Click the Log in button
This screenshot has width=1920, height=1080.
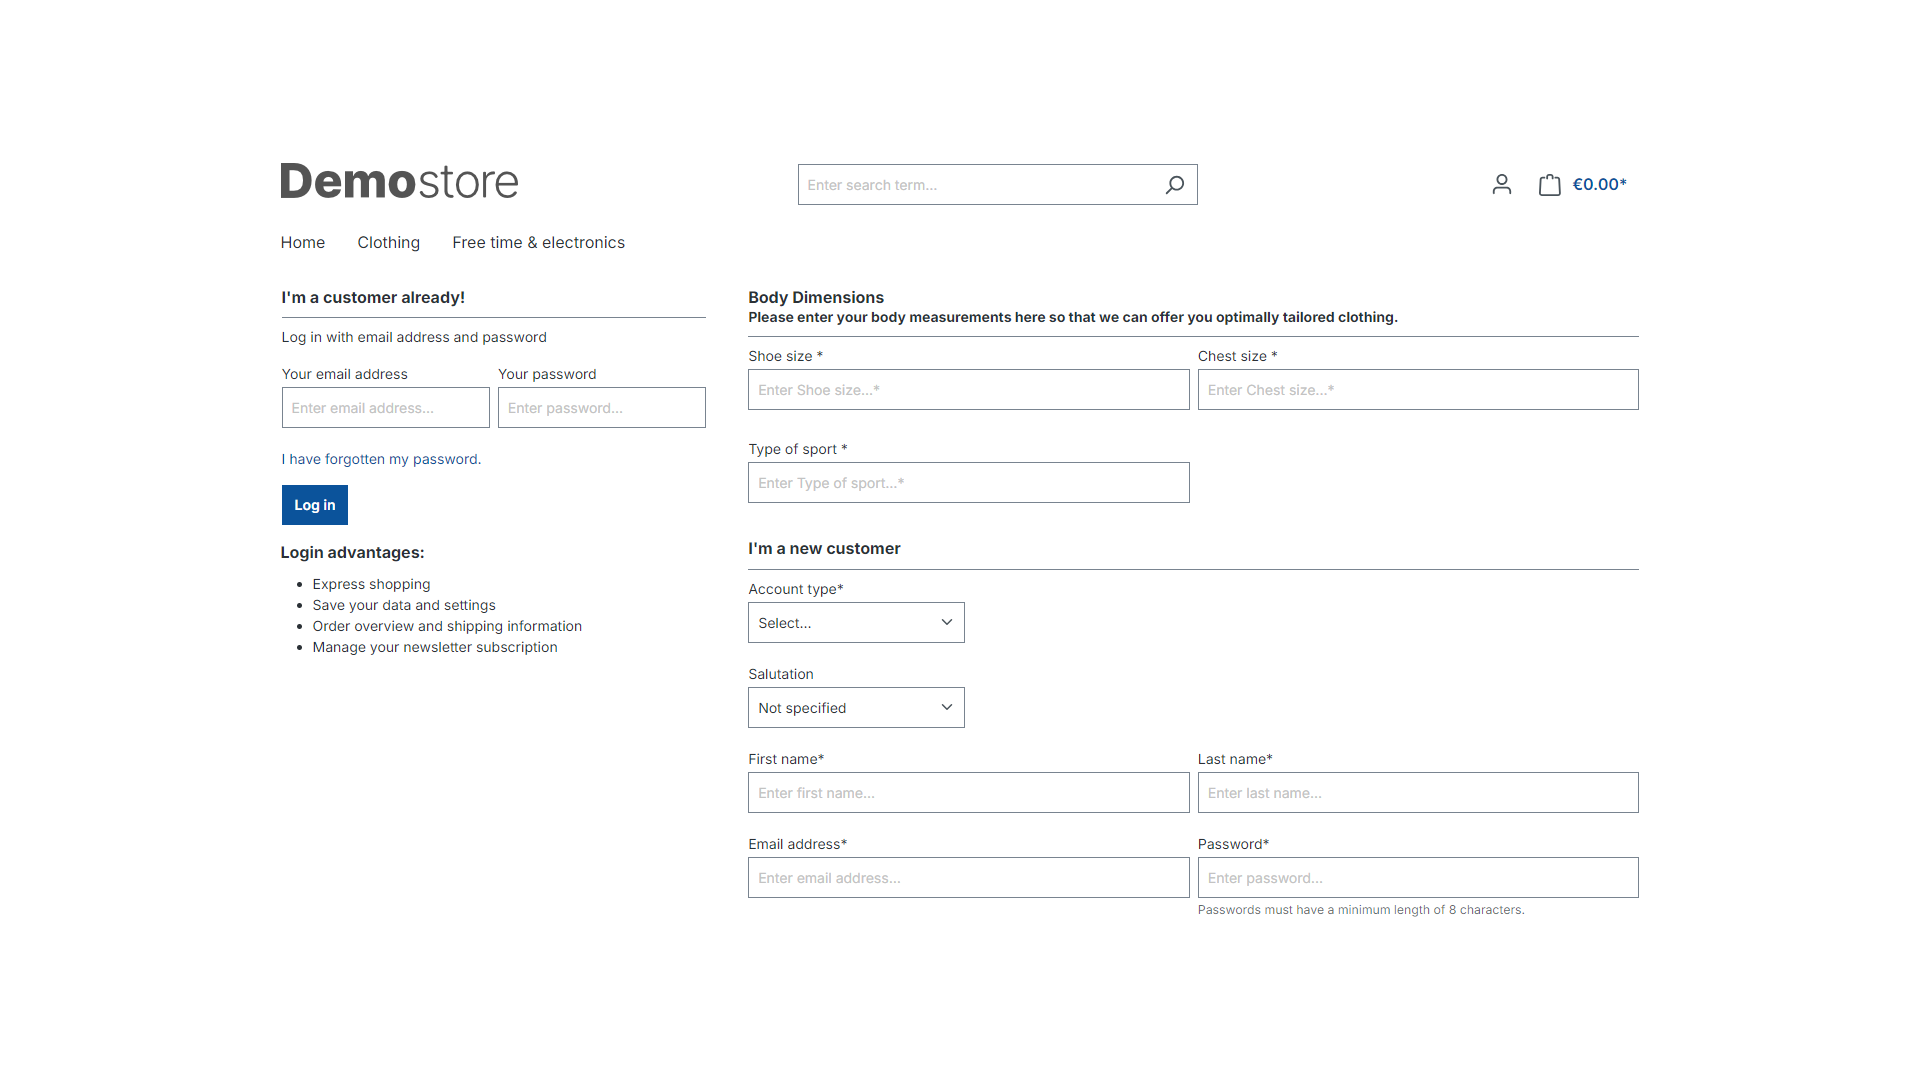click(315, 505)
